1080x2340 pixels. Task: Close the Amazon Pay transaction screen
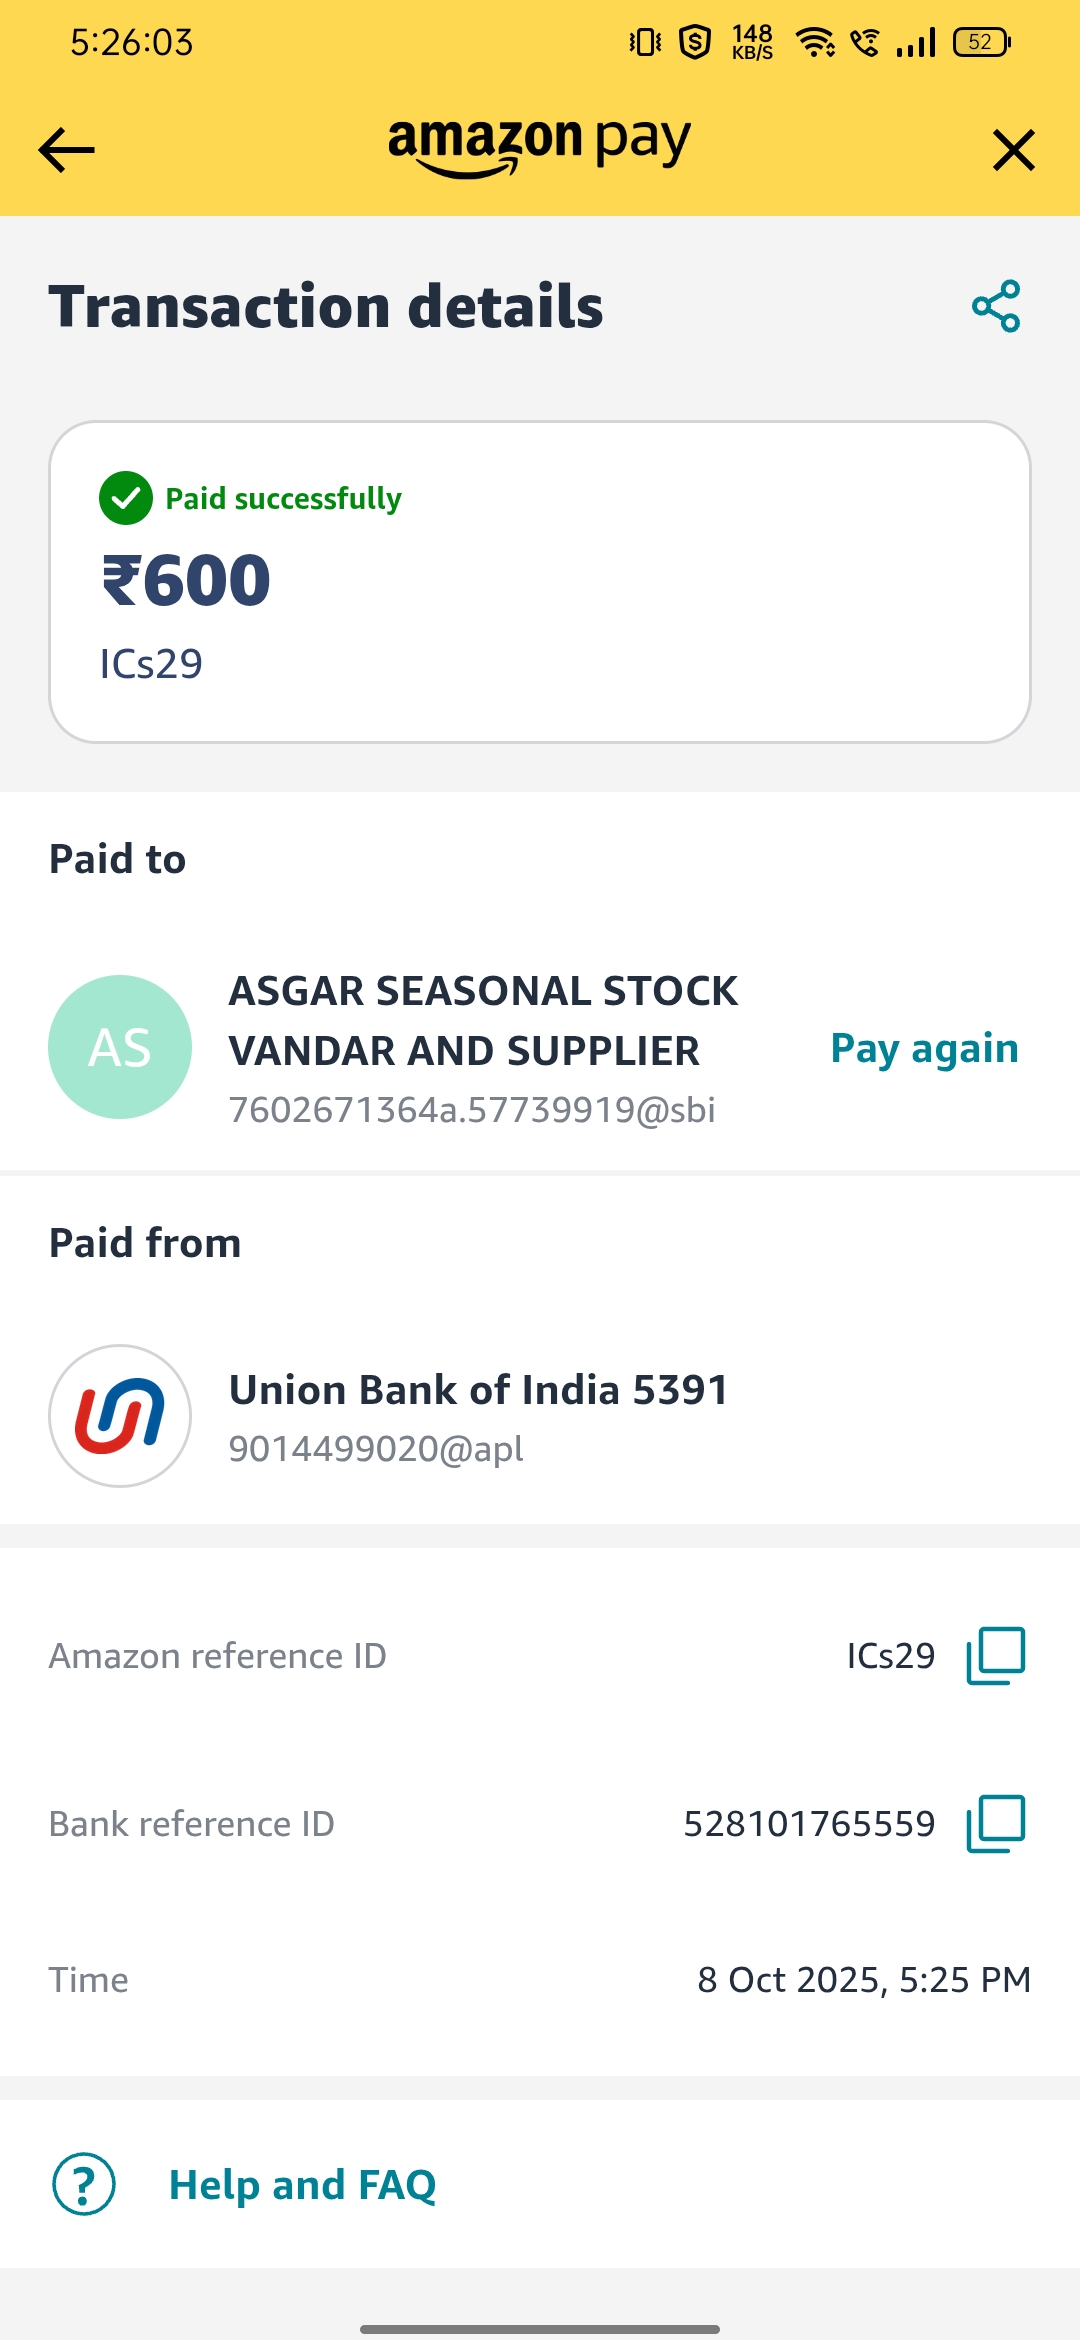[x=1013, y=150]
